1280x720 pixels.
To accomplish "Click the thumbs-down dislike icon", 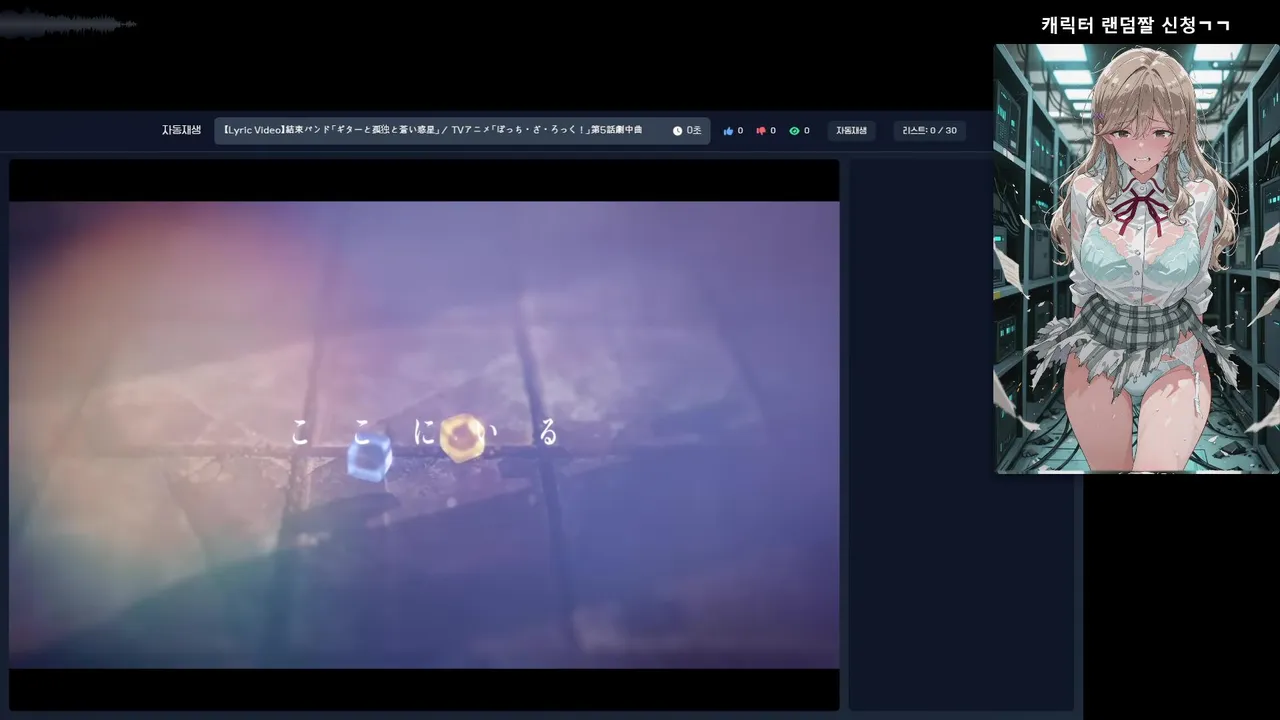I will [x=761, y=131].
